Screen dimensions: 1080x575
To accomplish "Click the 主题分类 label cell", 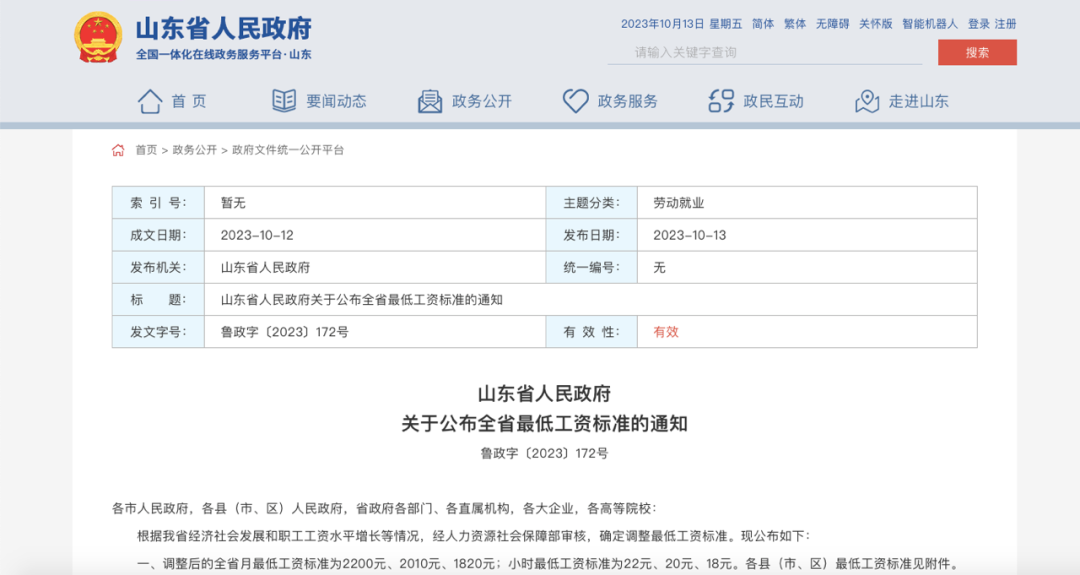I will [x=592, y=202].
